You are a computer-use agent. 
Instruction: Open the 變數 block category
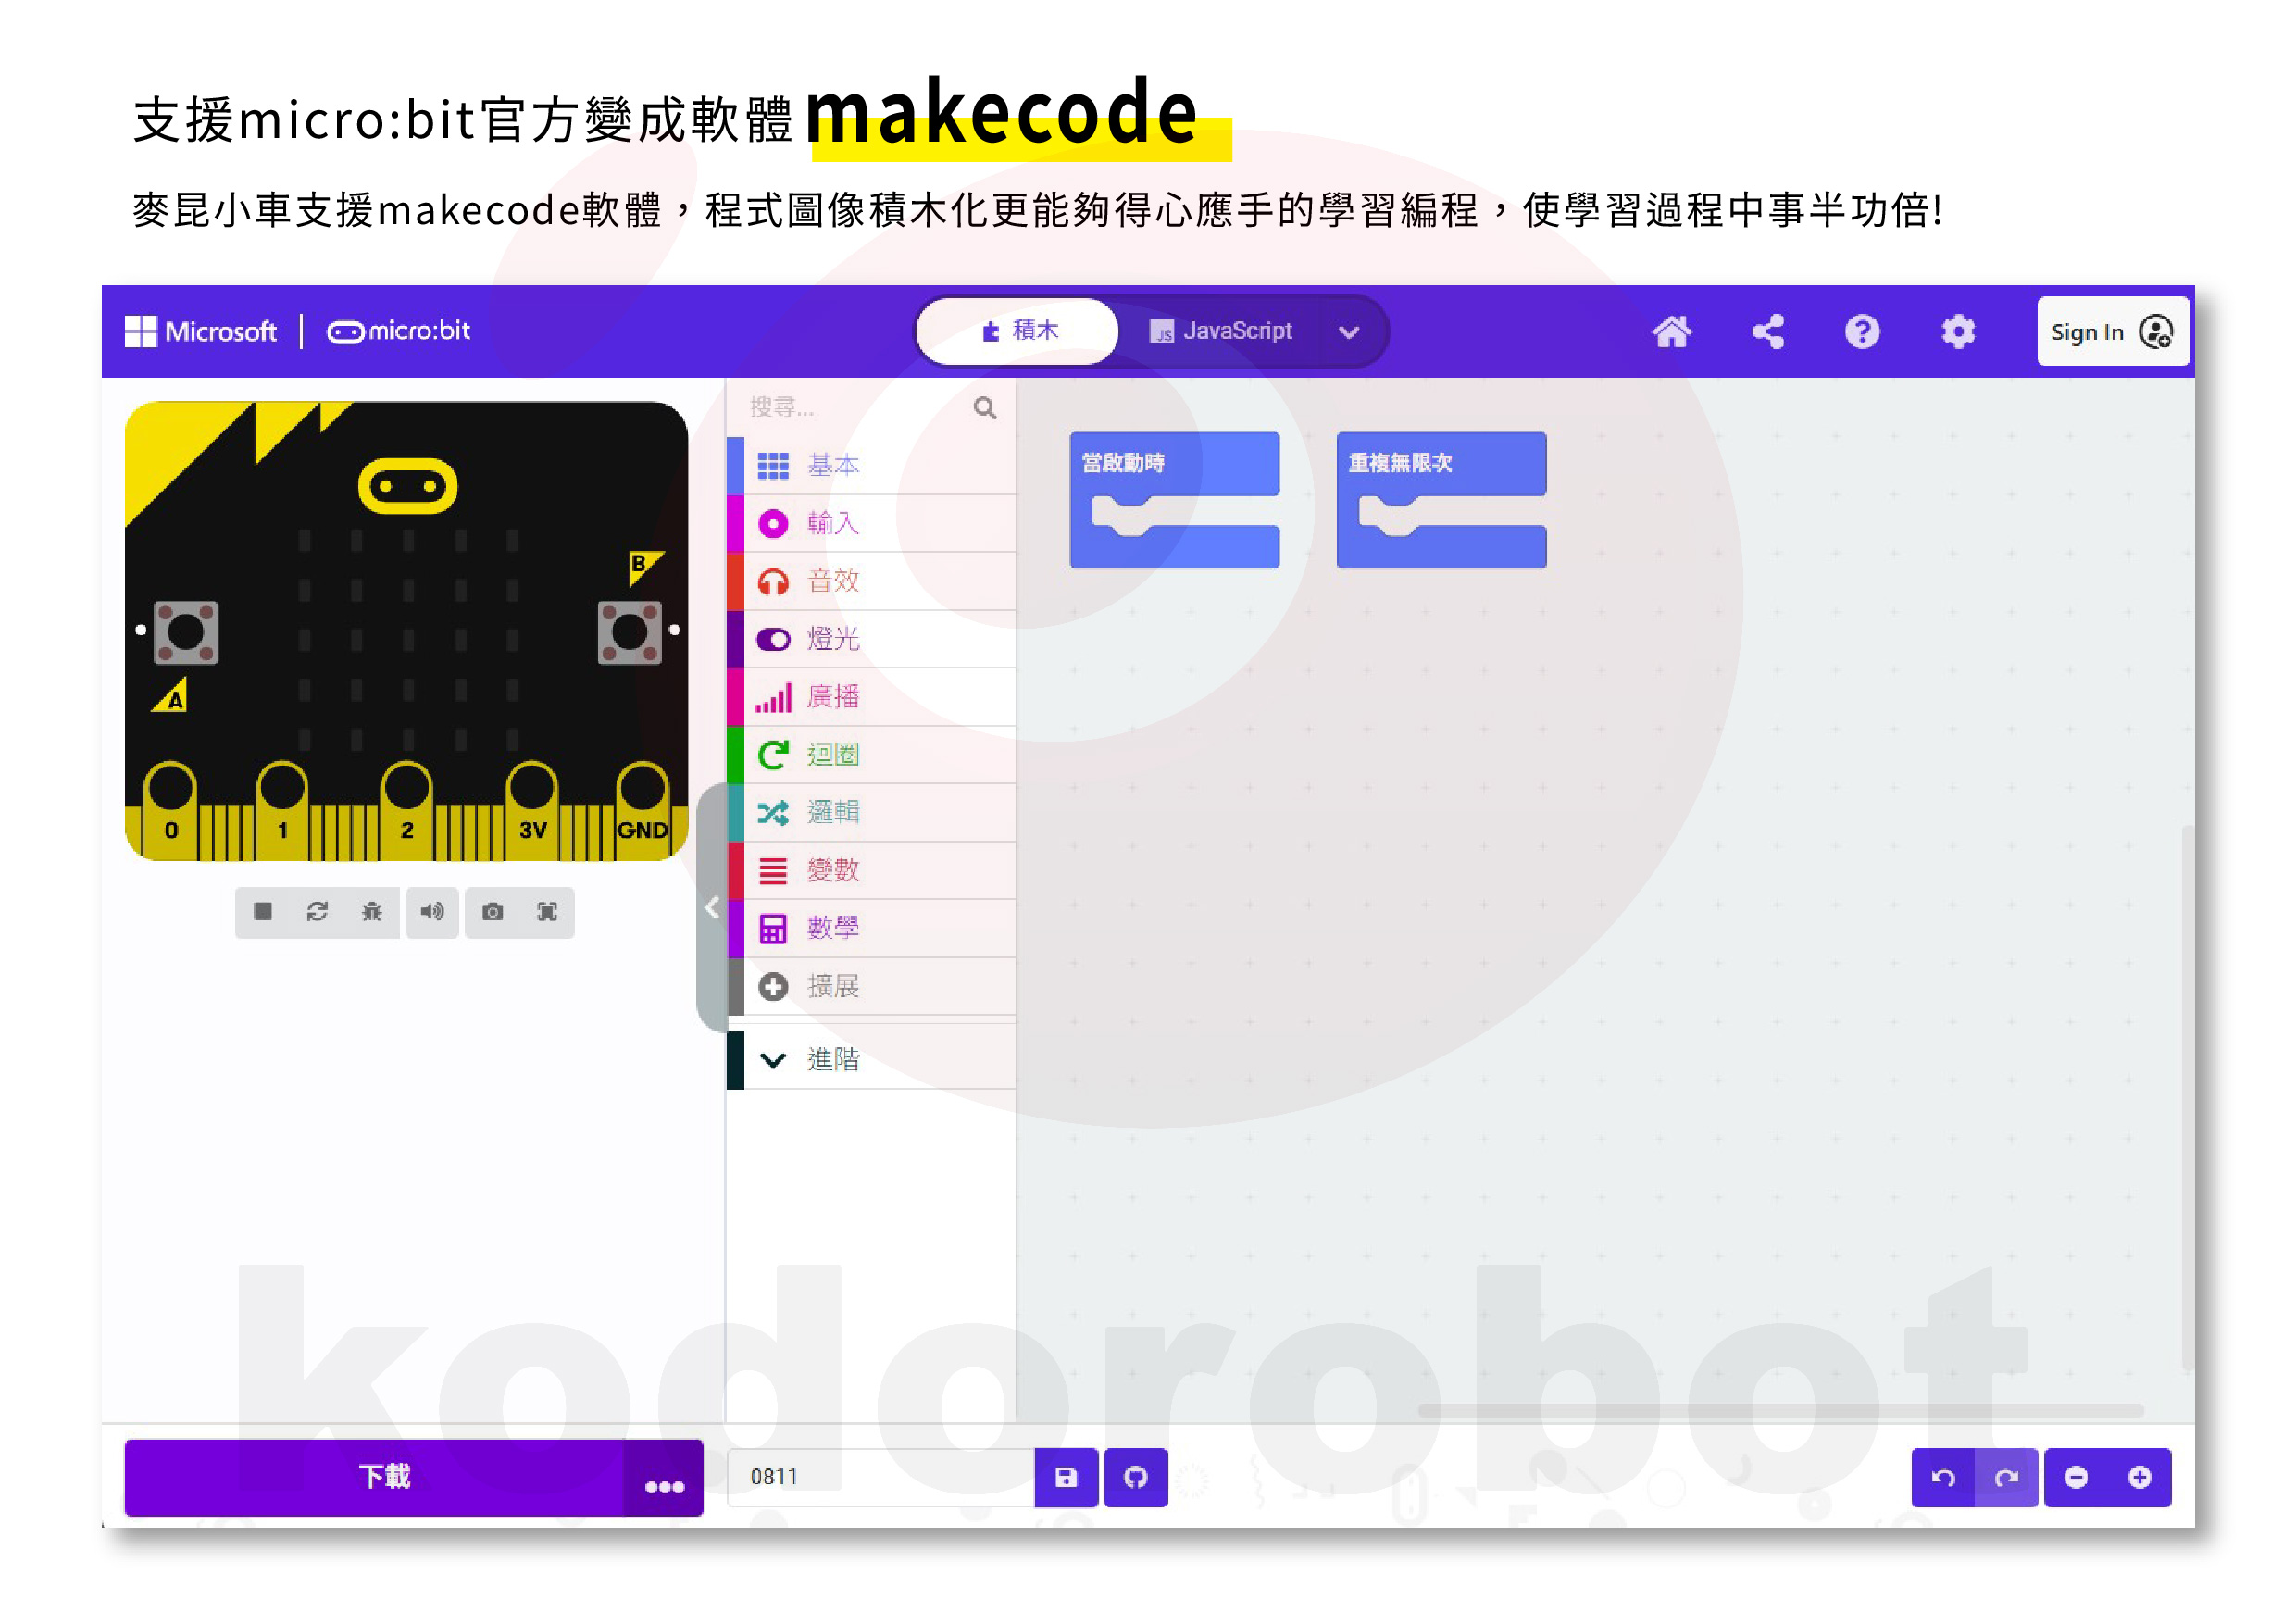(x=871, y=870)
